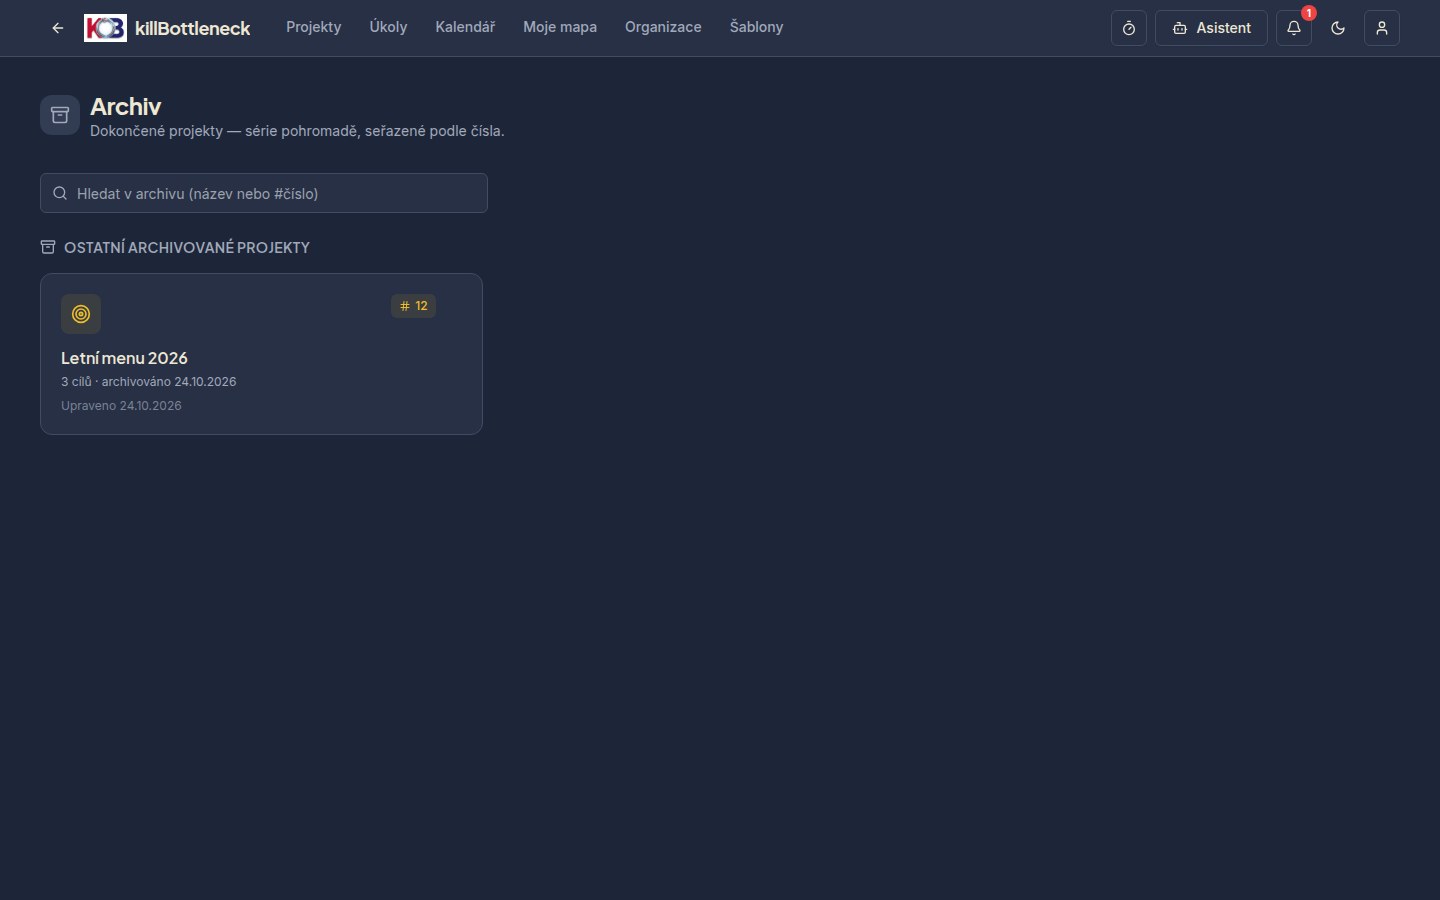Open the killBottleneck logo home
Viewport: 1440px width, 900px height.
pyautogui.click(x=167, y=28)
